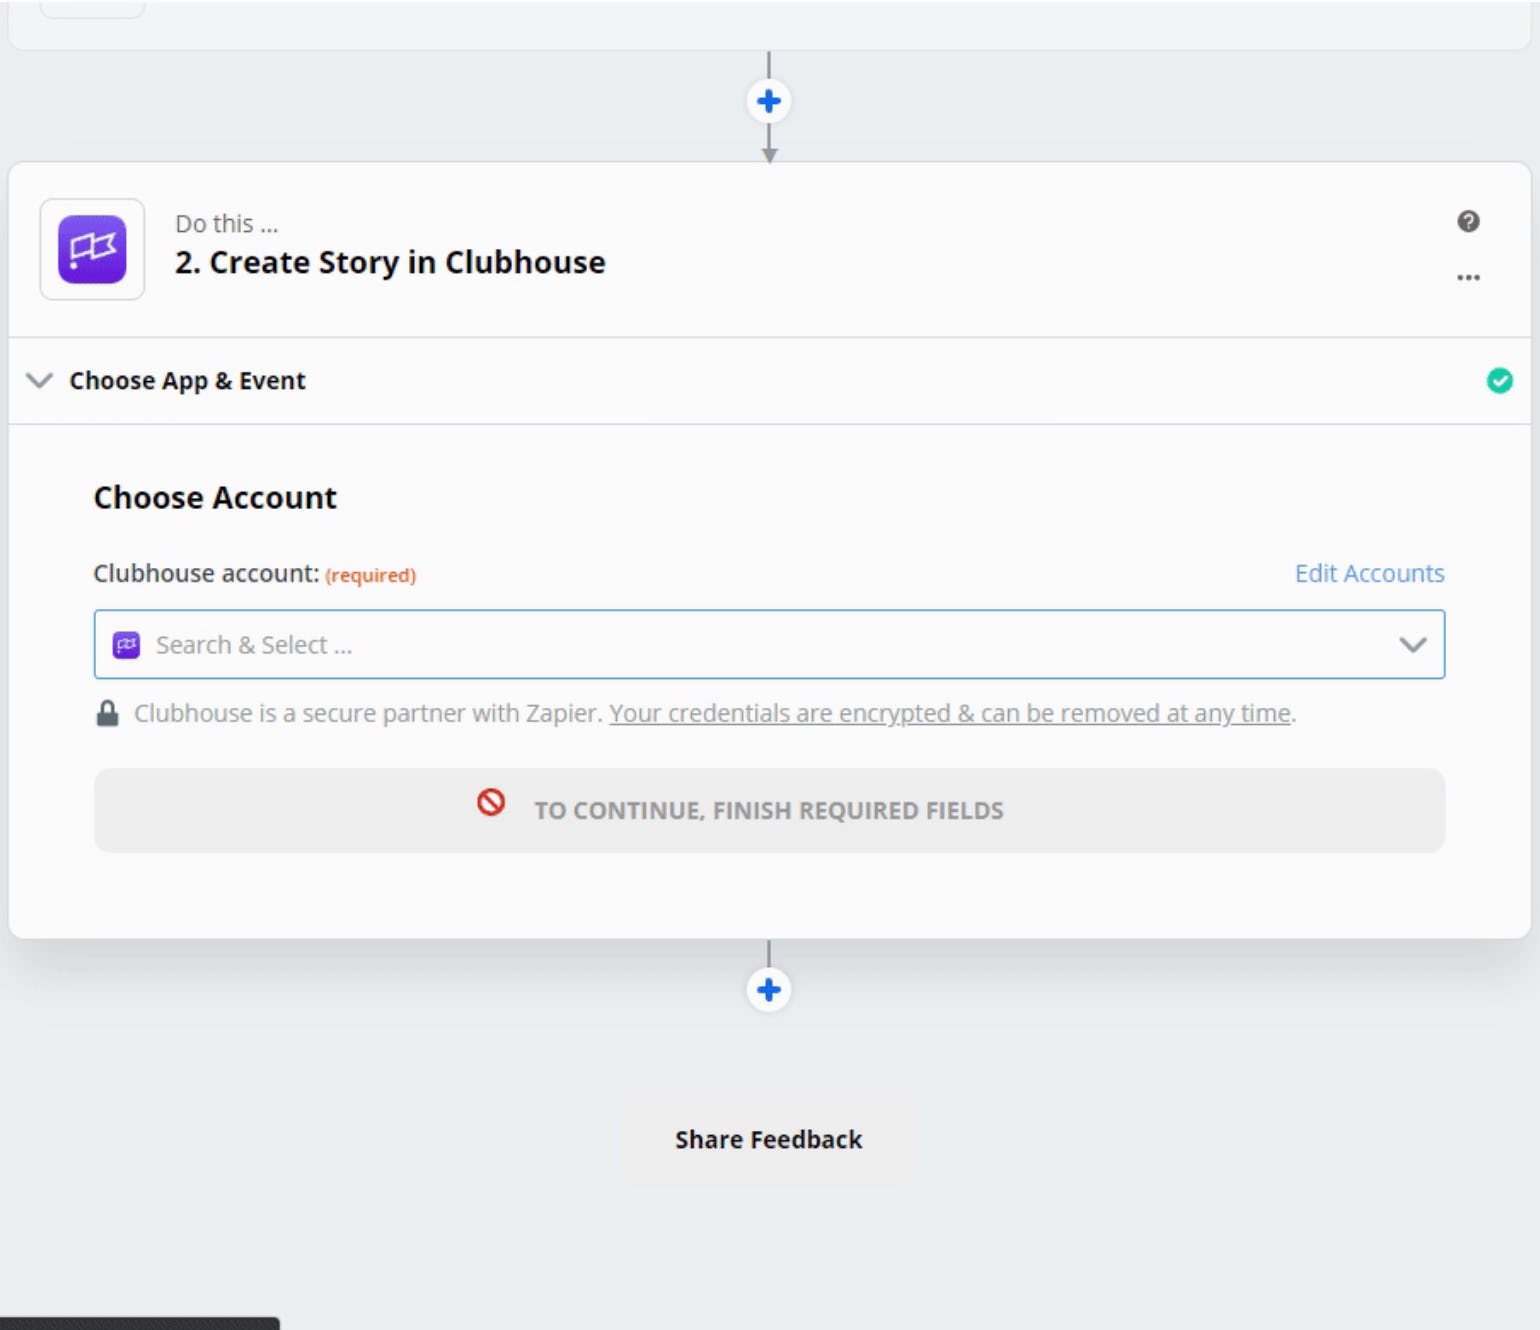Click the small Clubhouse icon in the account field
The height and width of the screenshot is (1330, 1540).
coord(126,645)
